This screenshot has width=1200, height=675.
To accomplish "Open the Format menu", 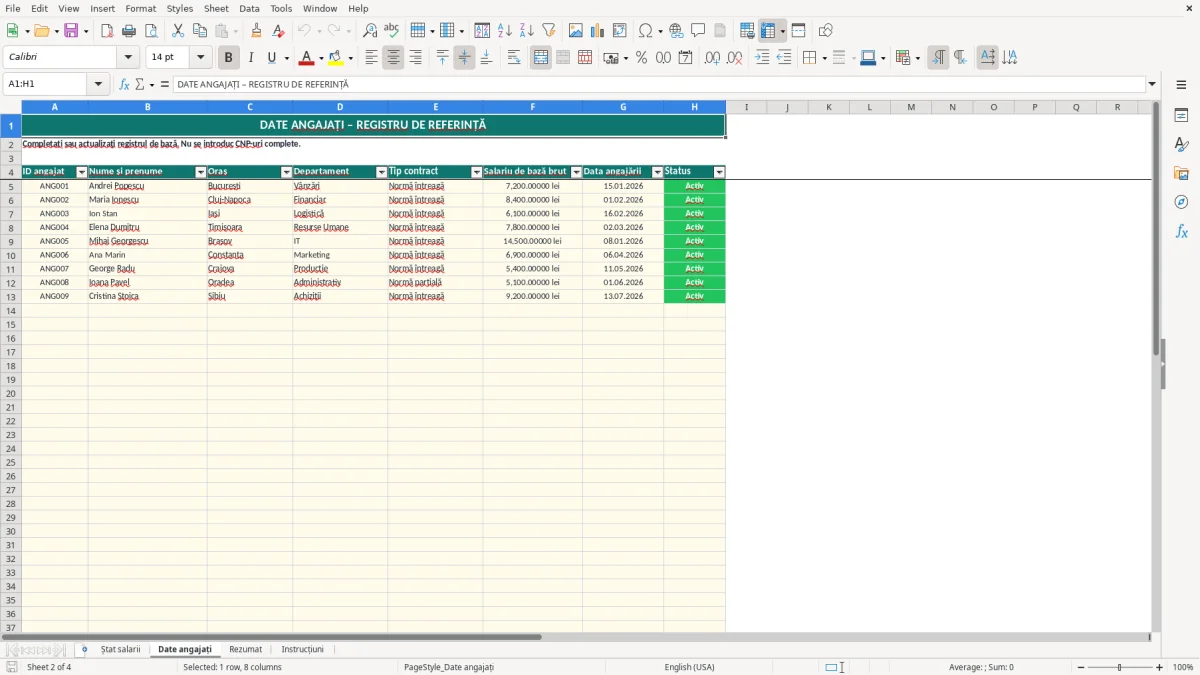I will [141, 8].
